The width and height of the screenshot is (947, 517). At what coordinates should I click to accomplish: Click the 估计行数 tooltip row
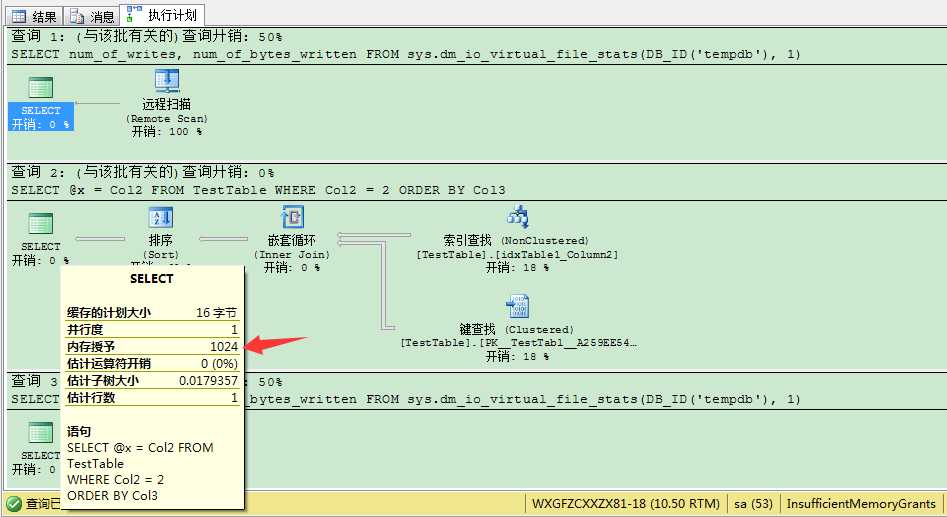click(x=152, y=397)
